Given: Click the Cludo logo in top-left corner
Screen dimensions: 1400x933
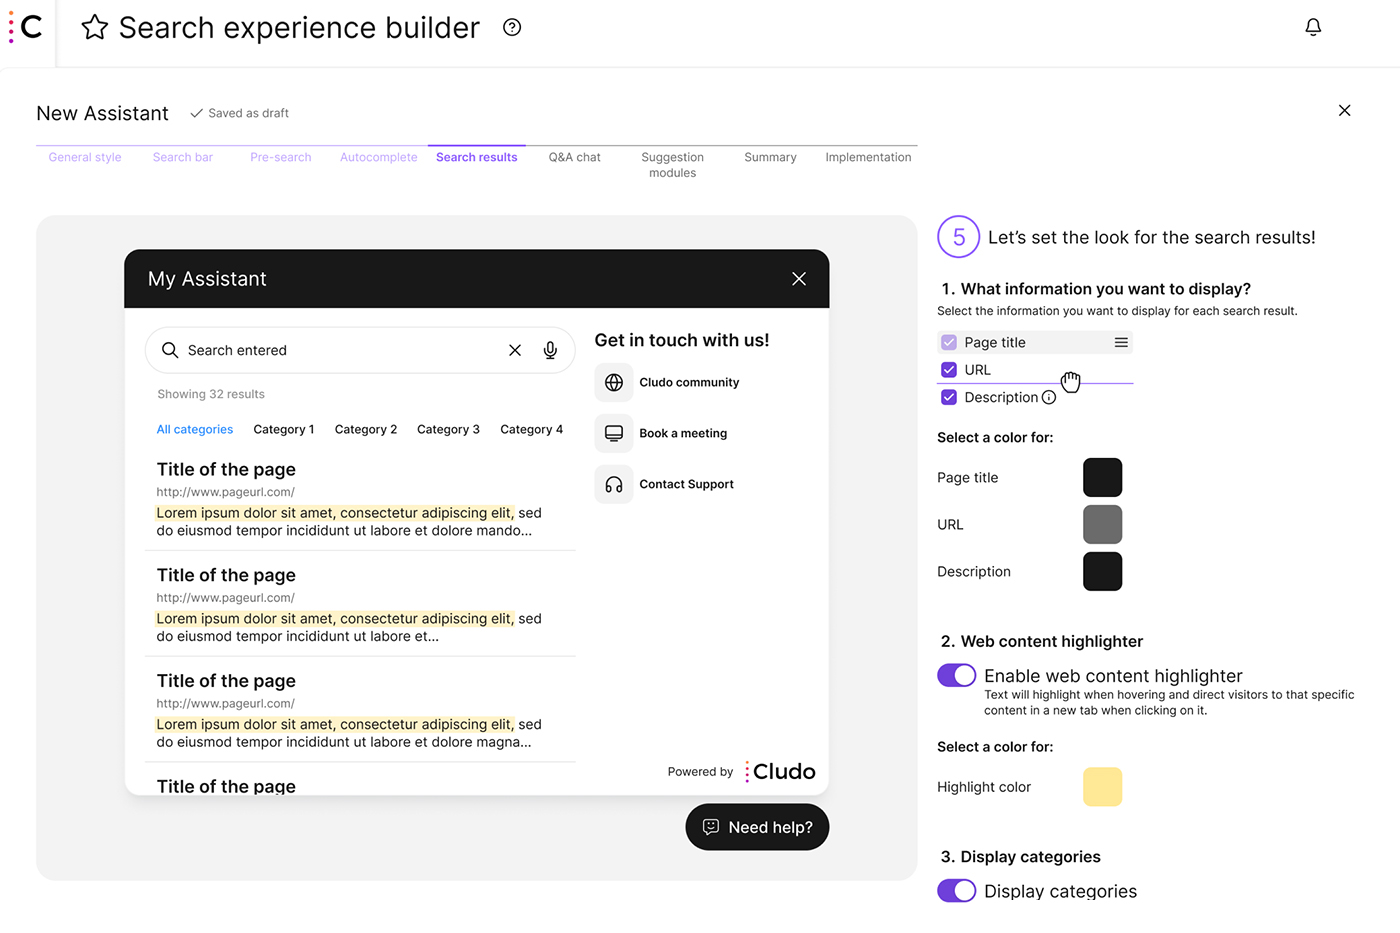Looking at the screenshot, I should point(26,27).
